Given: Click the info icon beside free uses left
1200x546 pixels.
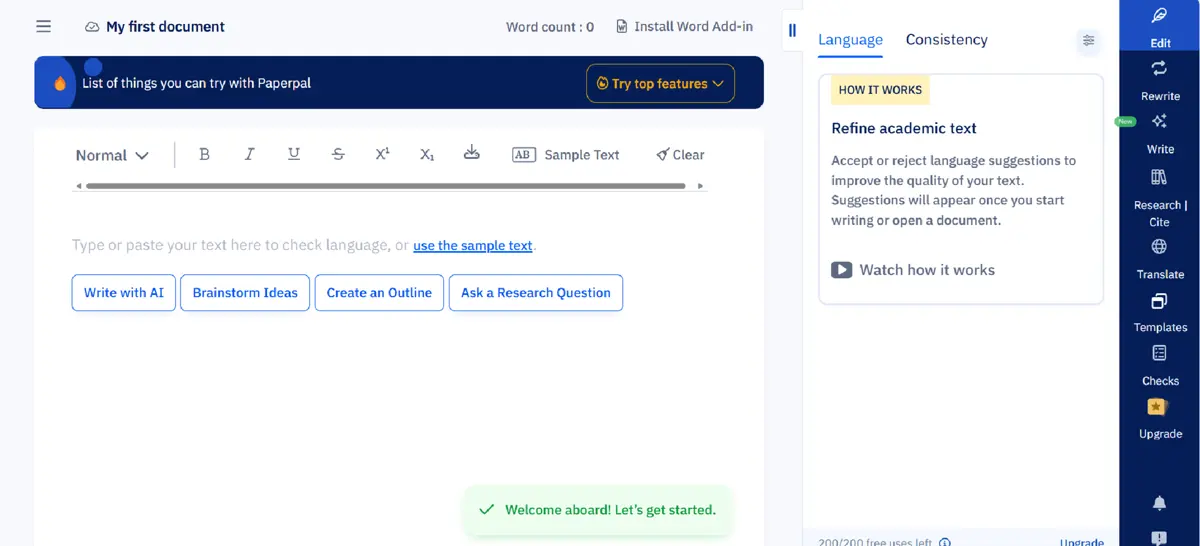Looking at the screenshot, I should tap(945, 541).
